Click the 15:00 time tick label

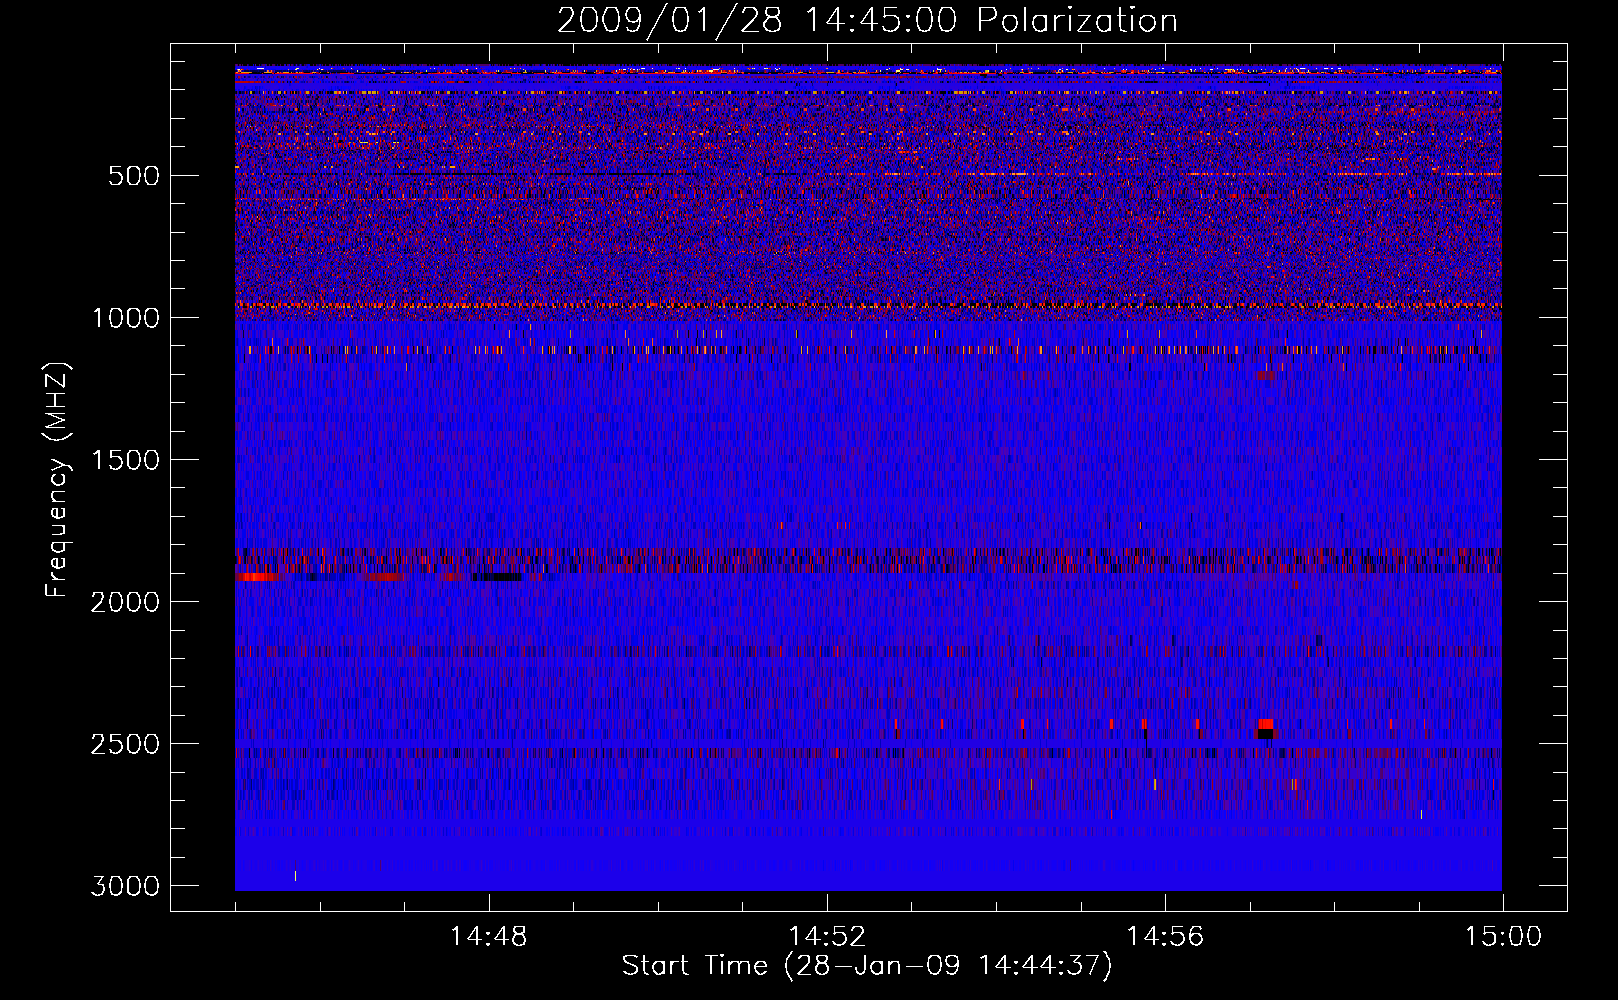coord(1503,937)
